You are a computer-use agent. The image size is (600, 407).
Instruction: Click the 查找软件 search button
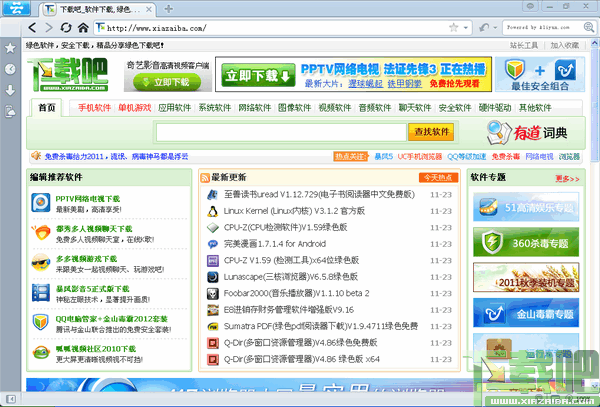[431, 132]
